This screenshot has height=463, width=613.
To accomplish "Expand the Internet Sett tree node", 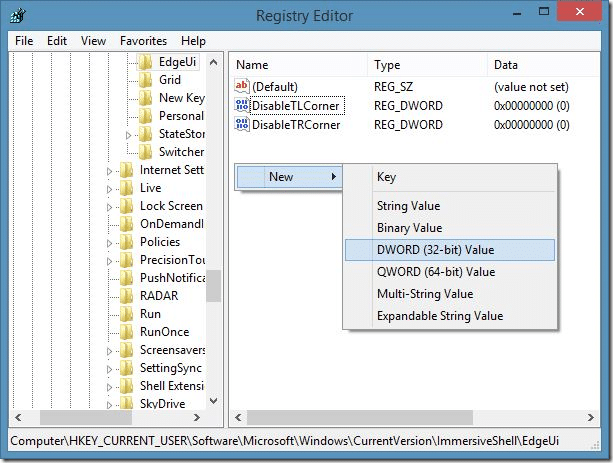I will point(109,171).
